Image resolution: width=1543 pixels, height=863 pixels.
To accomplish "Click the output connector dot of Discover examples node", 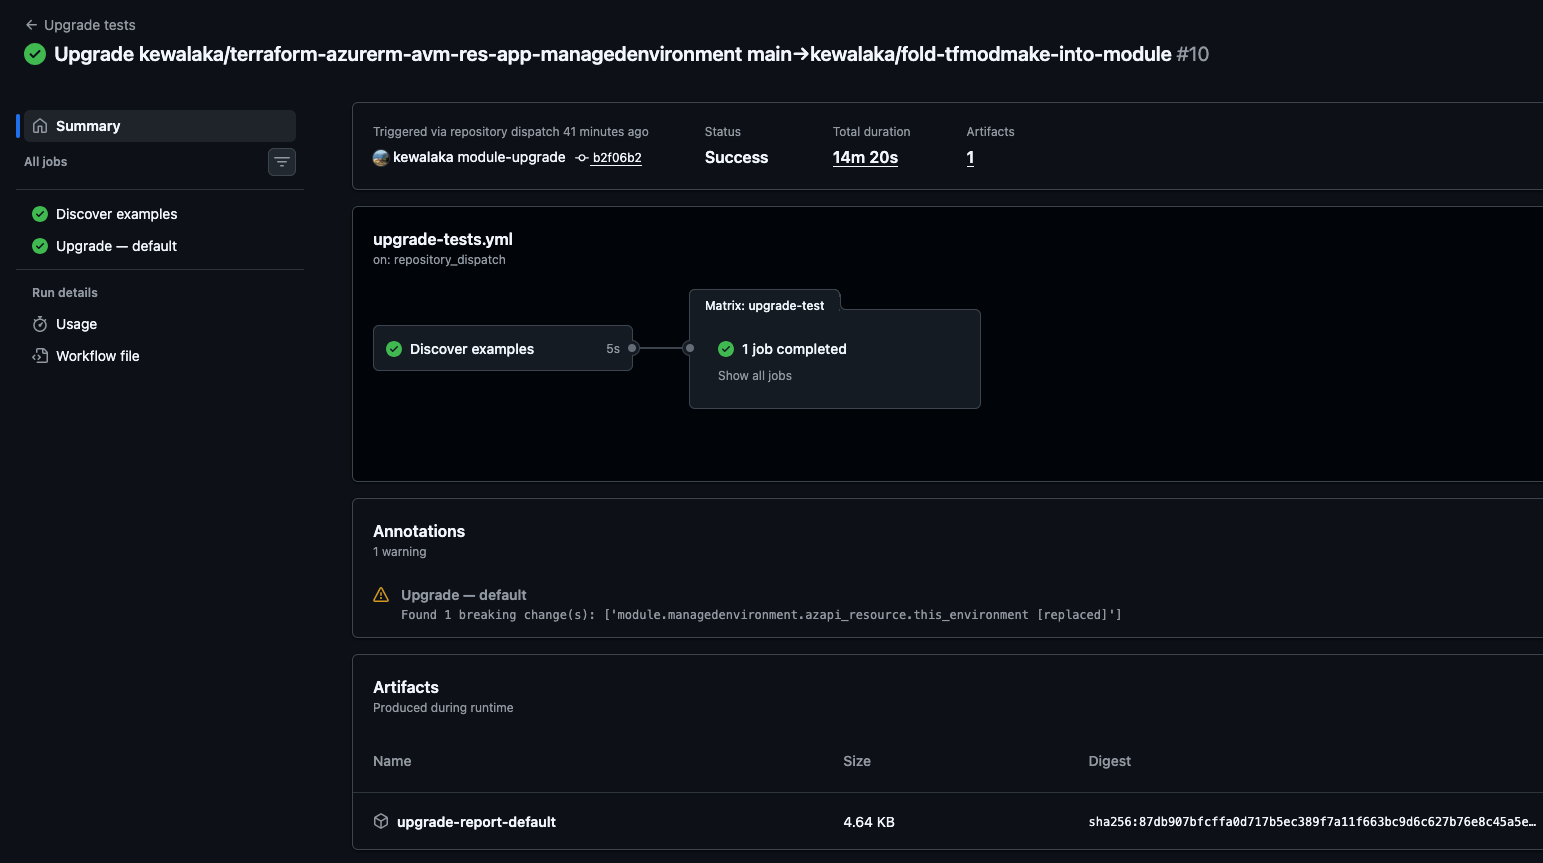I will pos(633,348).
